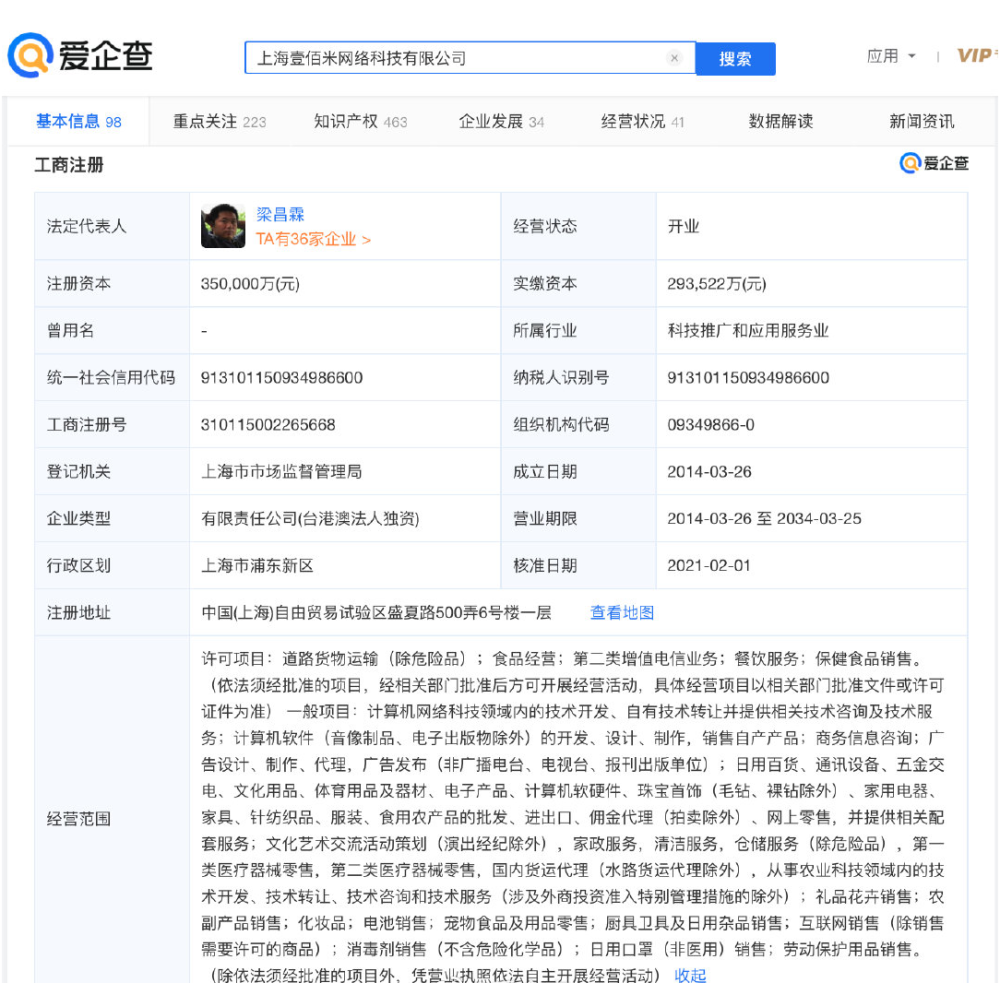Collapse business scope with 收起

click(x=690, y=975)
